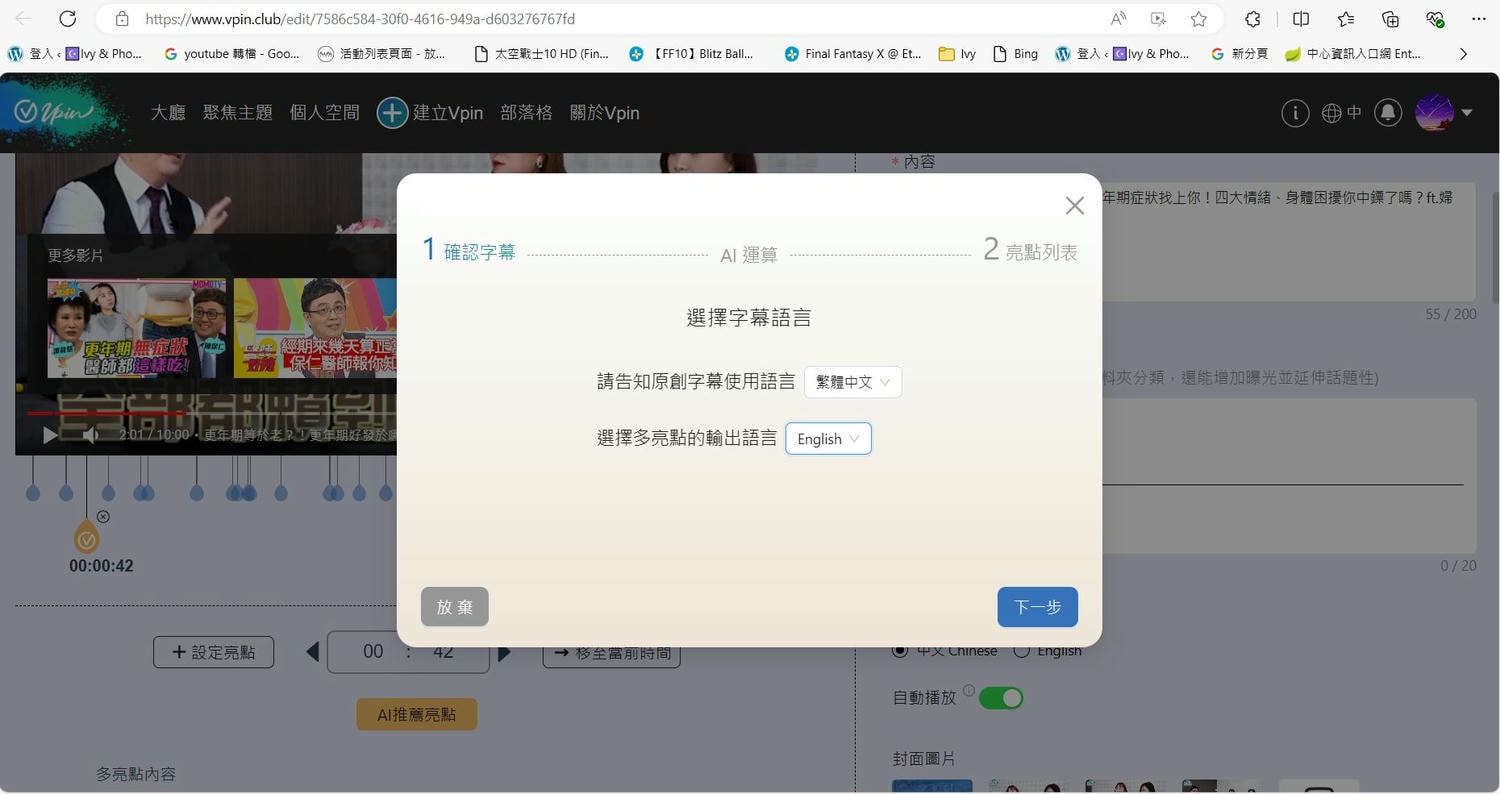Select the orange highlight marker at 00:00:42
This screenshot has height=794, width=1500.
(x=87, y=538)
